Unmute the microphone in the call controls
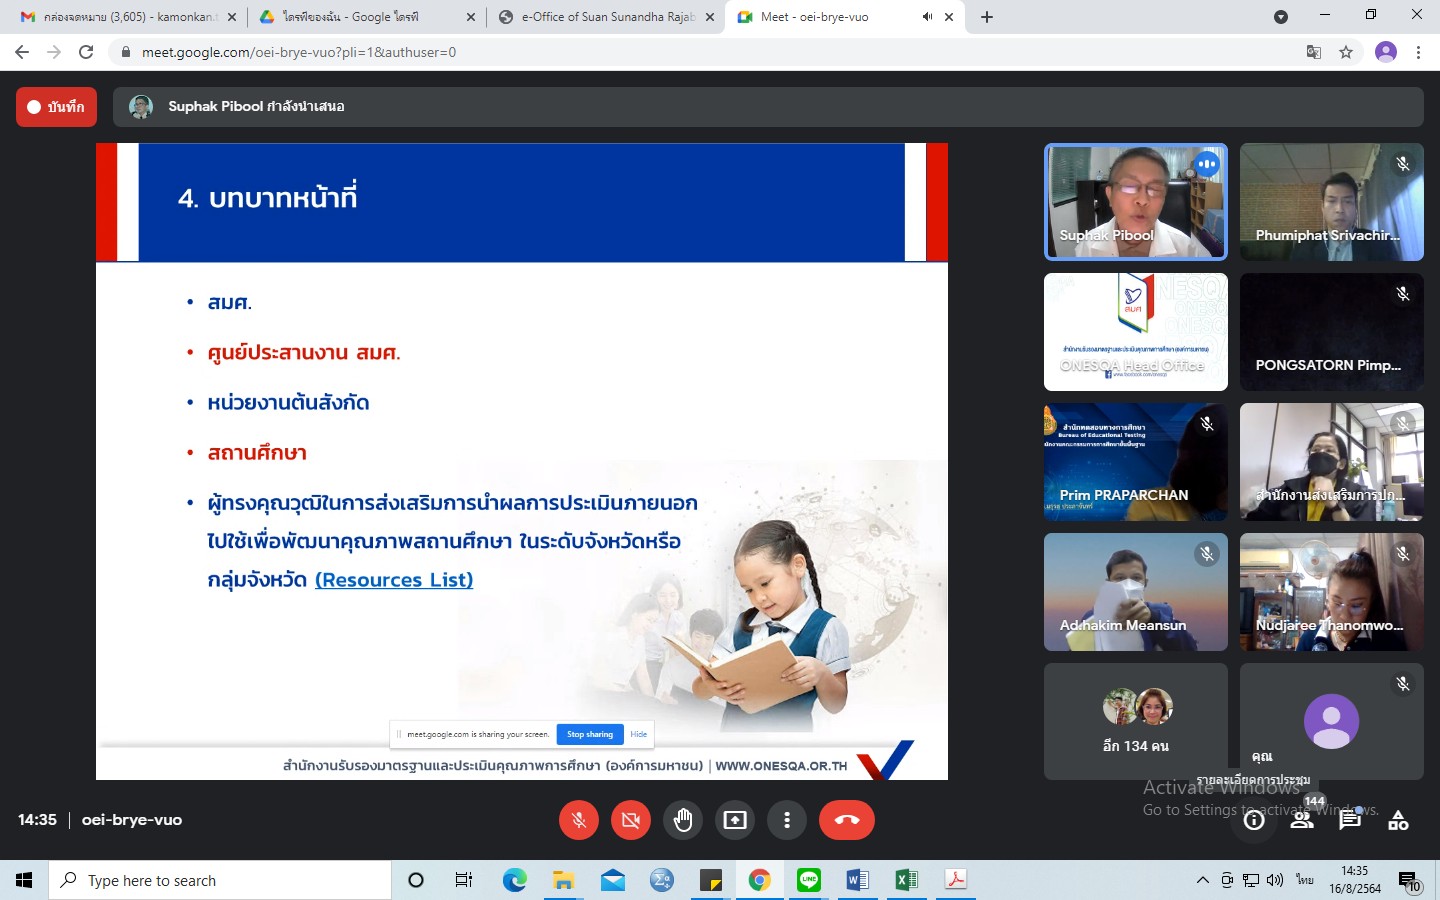 pyautogui.click(x=578, y=820)
